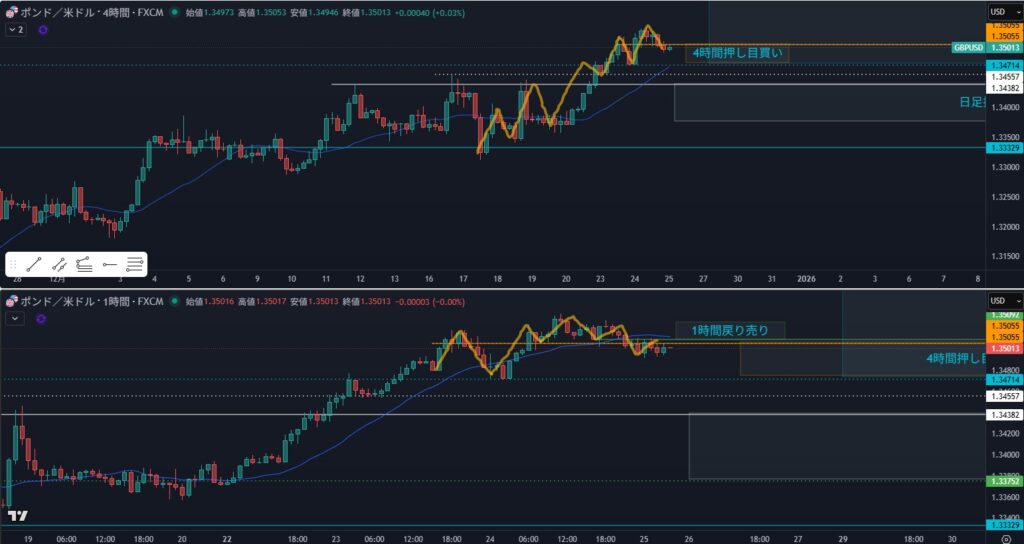
Task: Select the trend line drawing tool
Action: [x=34, y=265]
